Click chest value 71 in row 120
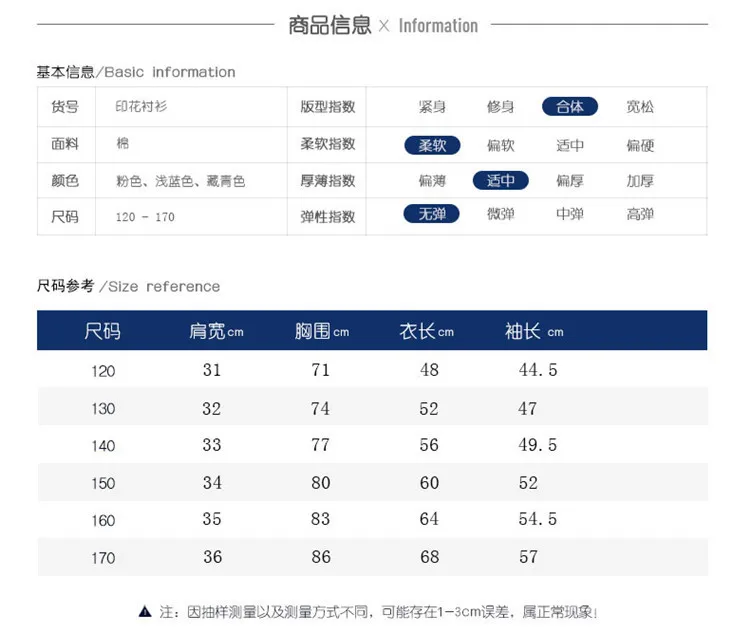Image resolution: width=750 pixels, height=633 pixels. pyautogui.click(x=320, y=369)
